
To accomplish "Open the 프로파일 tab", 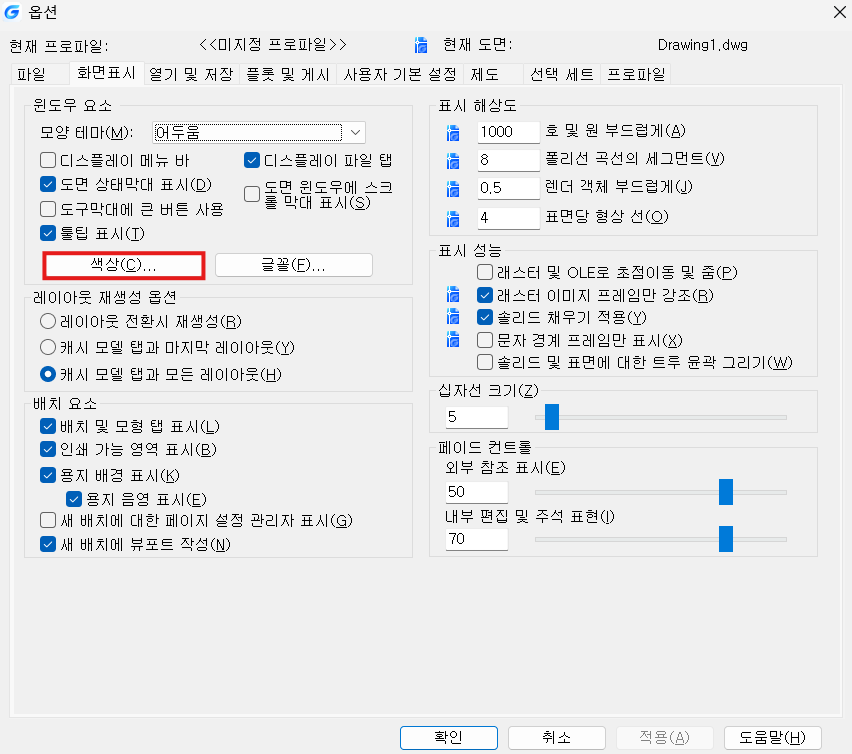I will point(636,74).
